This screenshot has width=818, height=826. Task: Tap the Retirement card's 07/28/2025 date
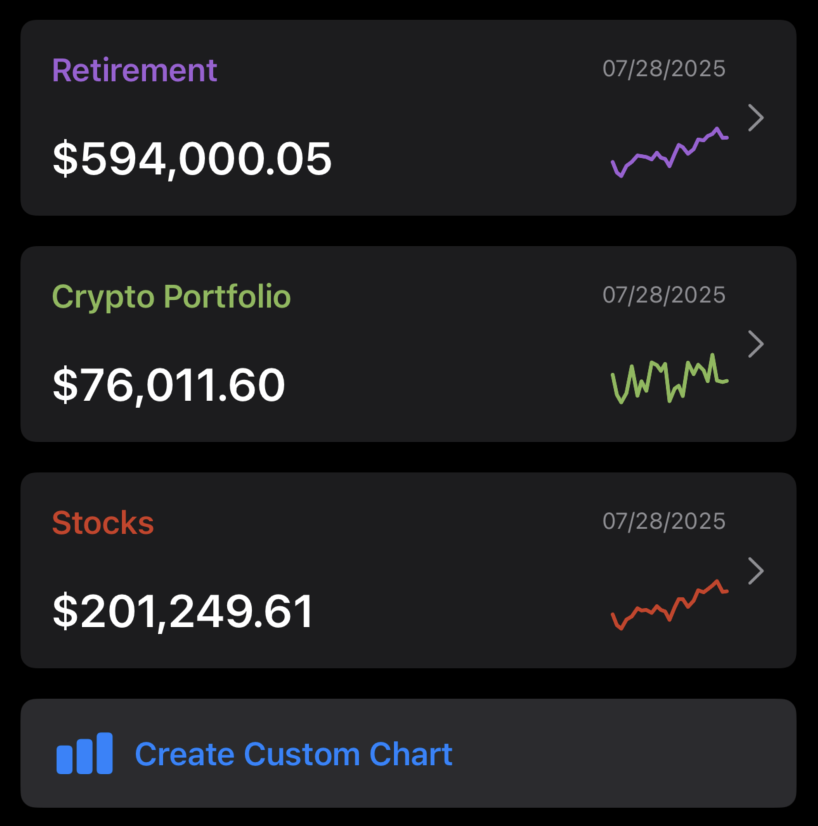[x=664, y=69]
